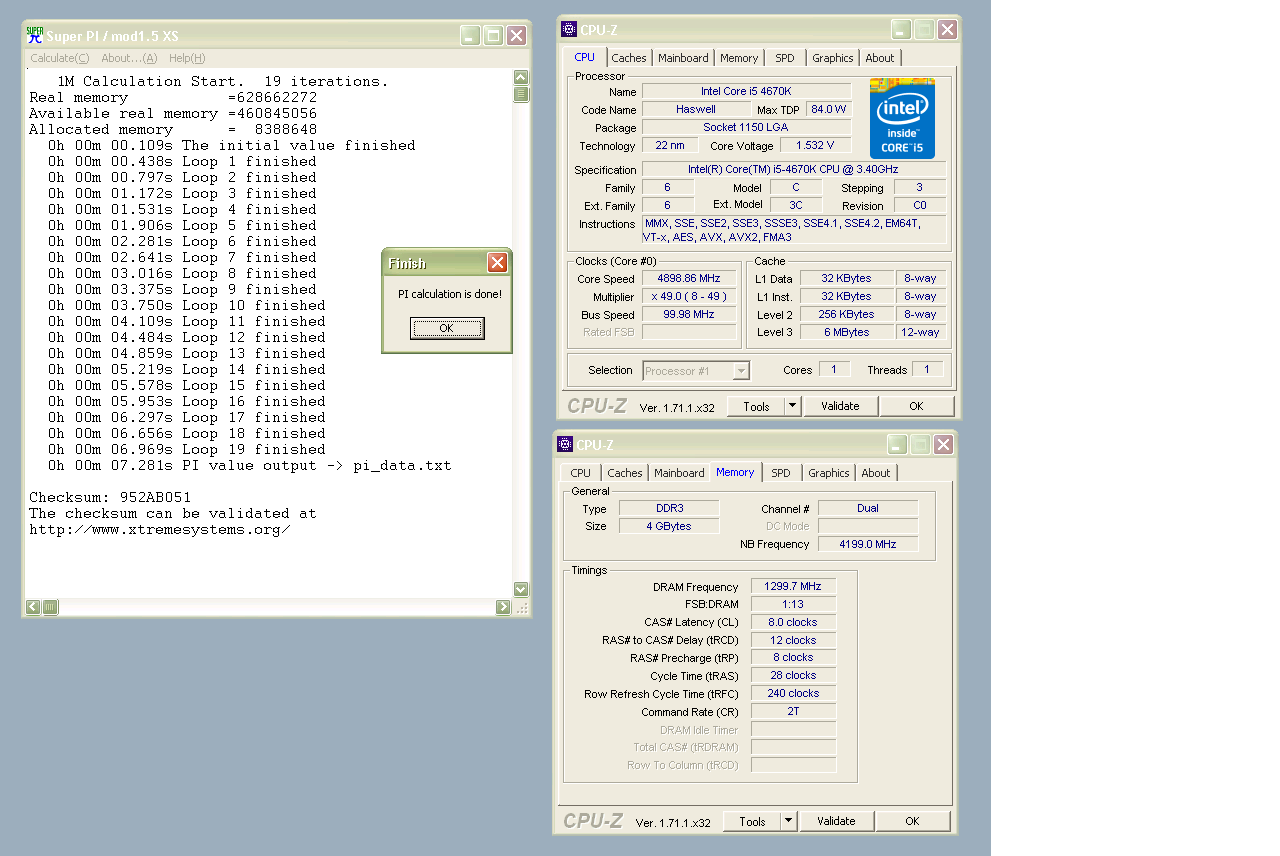Open the About menu in Super PI
Viewport: 1280px width, 856px height.
129,58
